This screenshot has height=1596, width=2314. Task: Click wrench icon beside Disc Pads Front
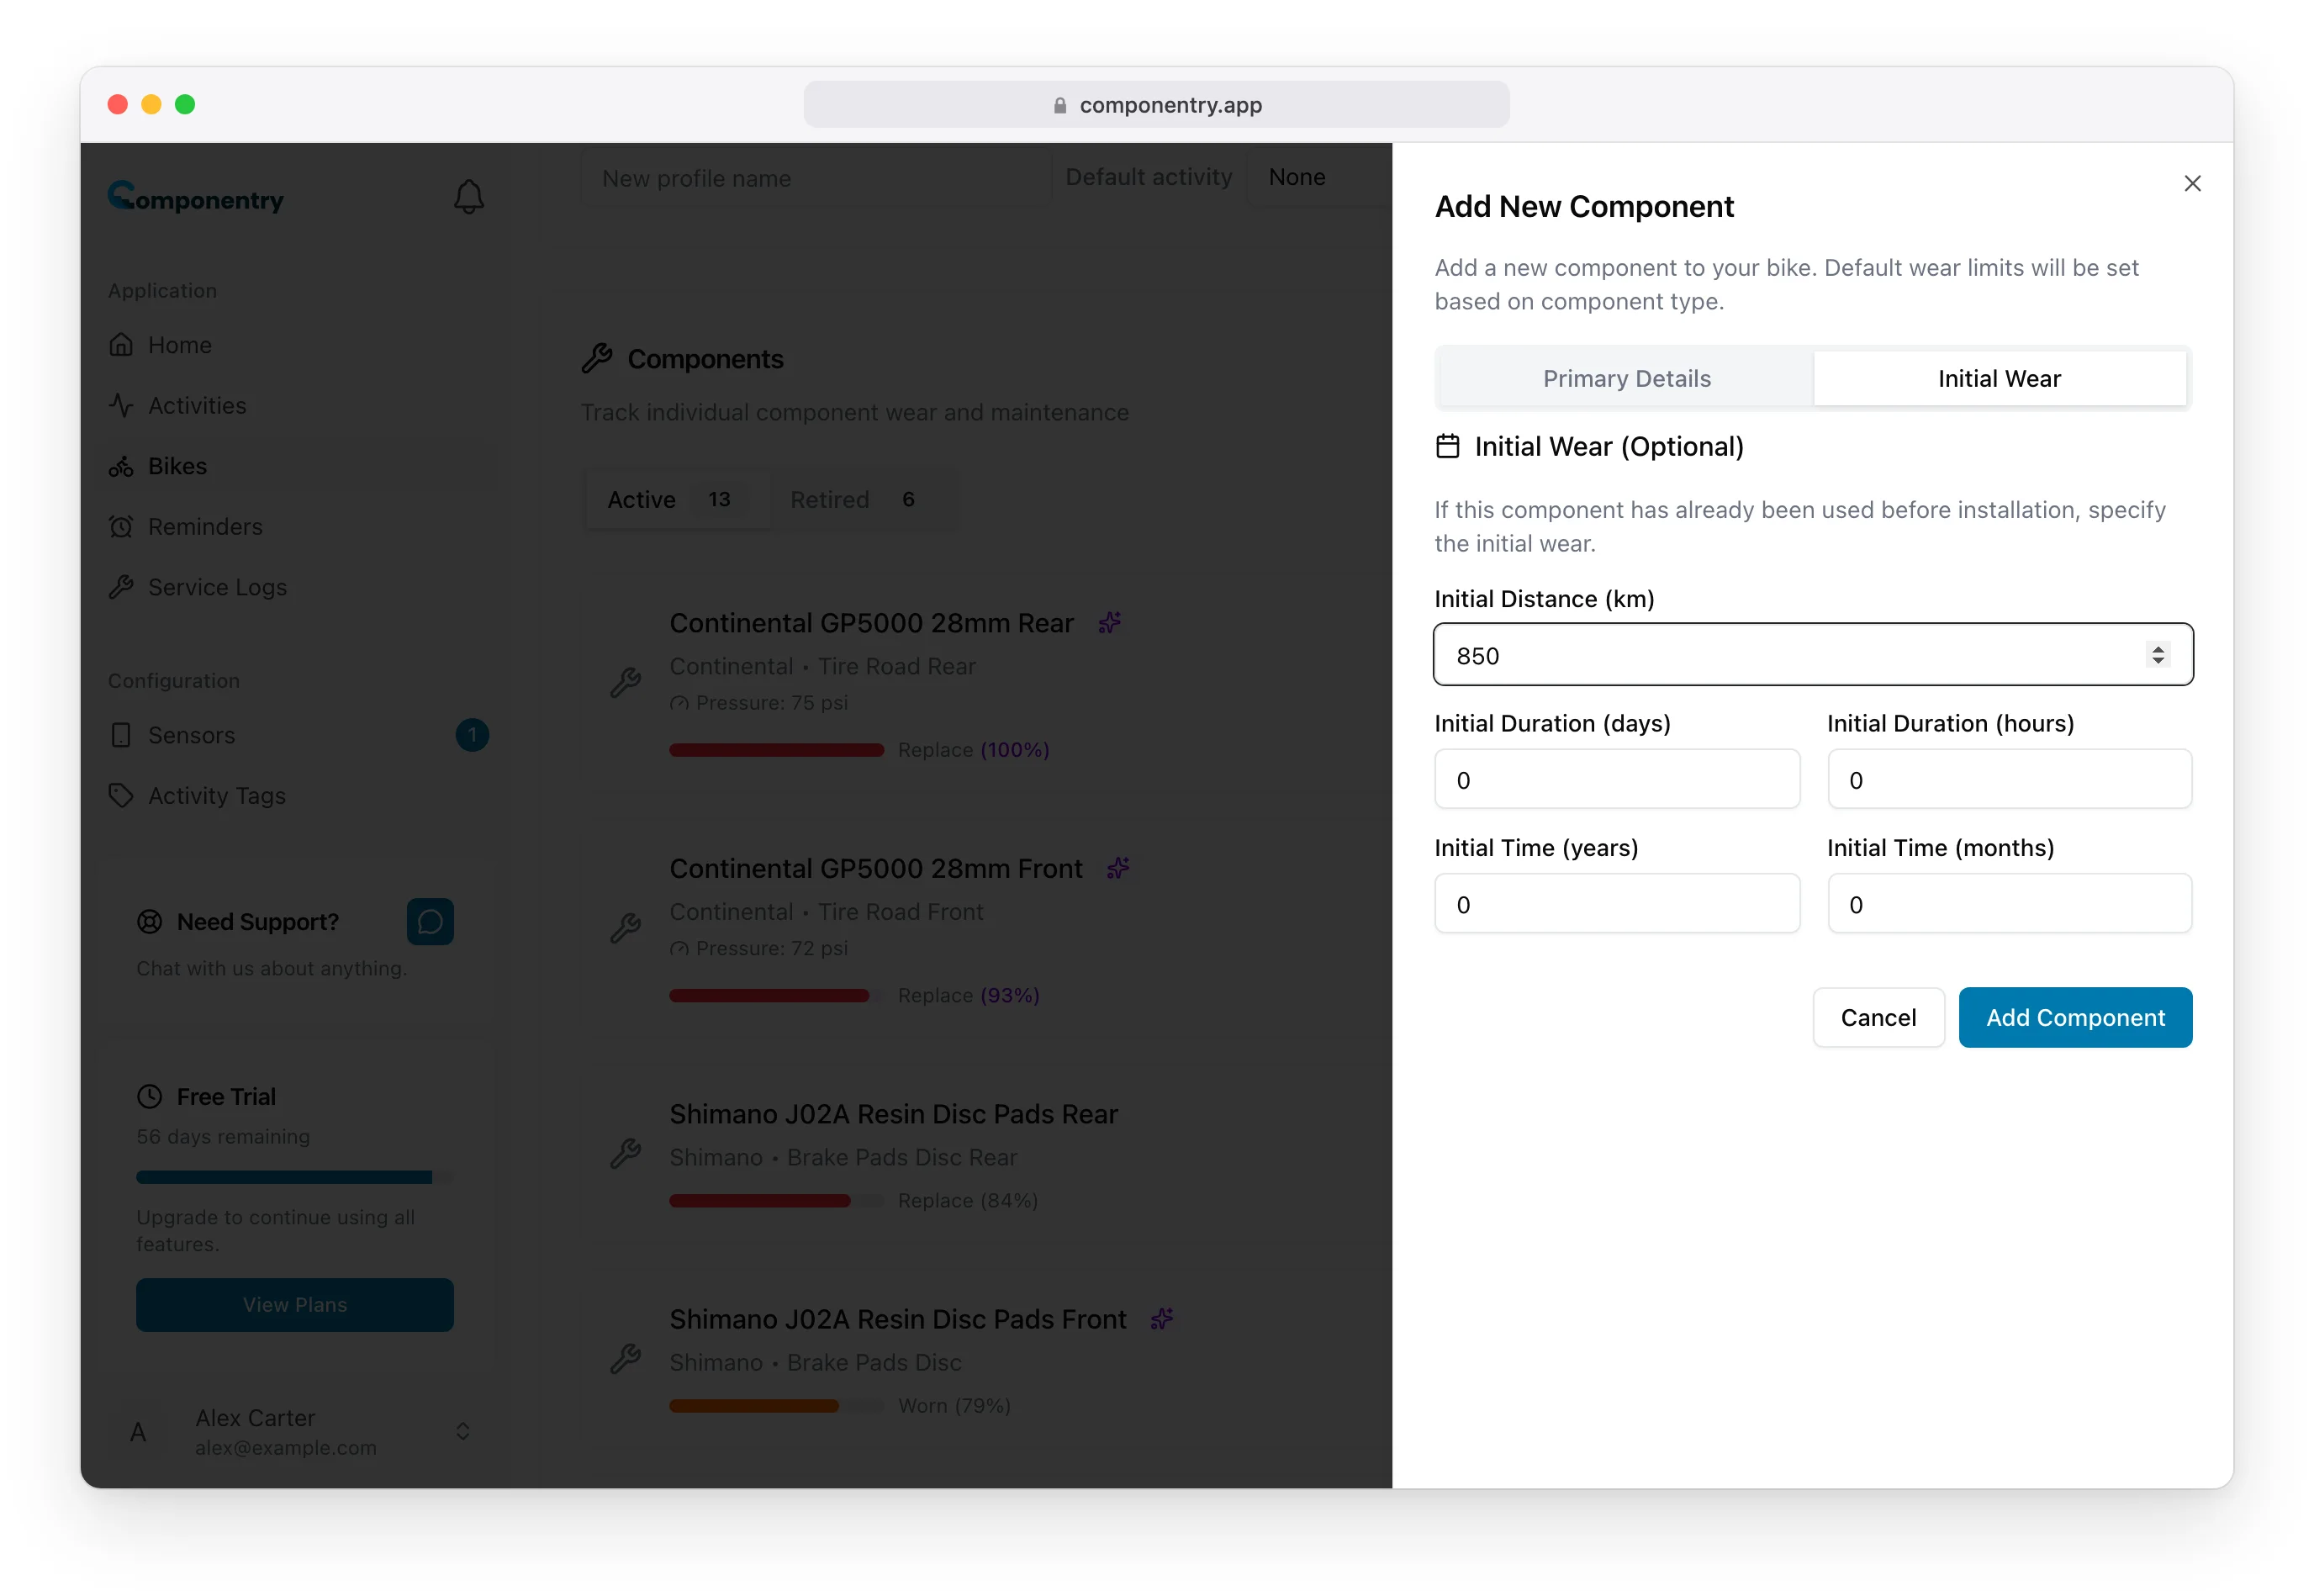click(625, 1359)
